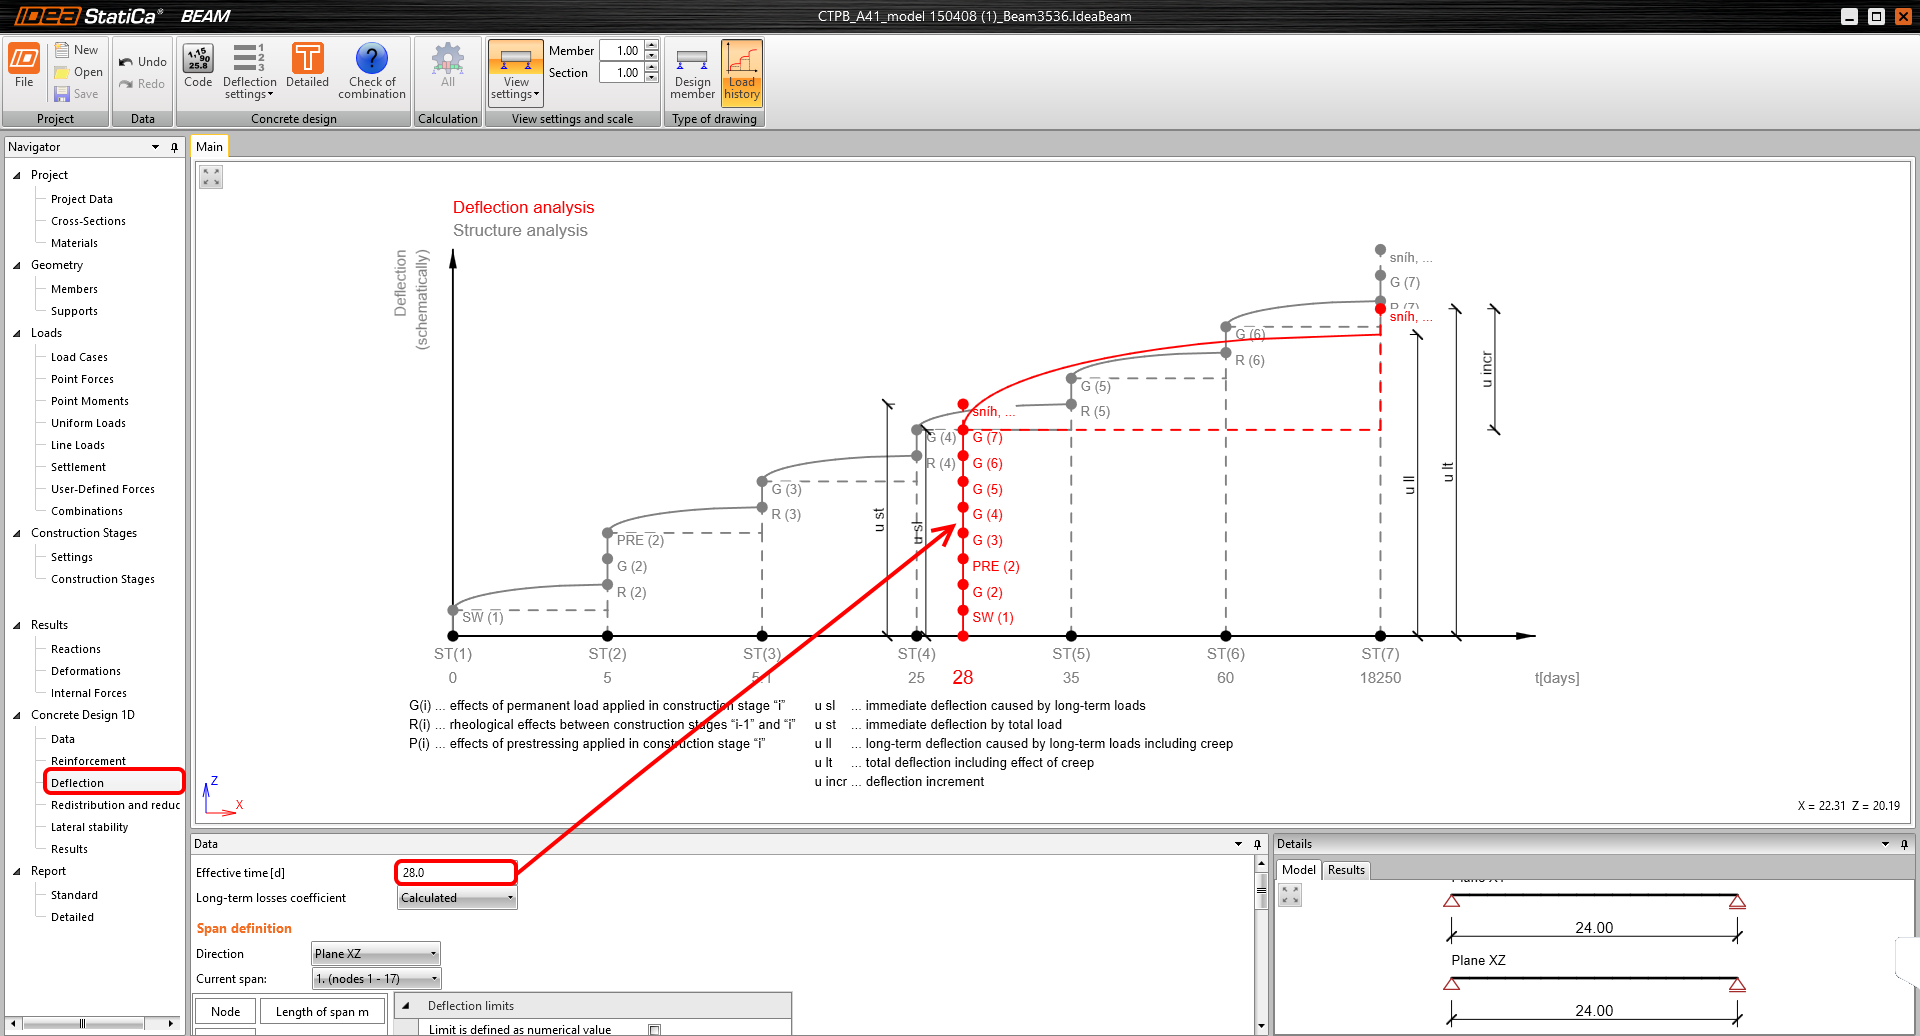The height and width of the screenshot is (1036, 1920).
Task: Click the 'Length of span m' button
Action: 322,1011
